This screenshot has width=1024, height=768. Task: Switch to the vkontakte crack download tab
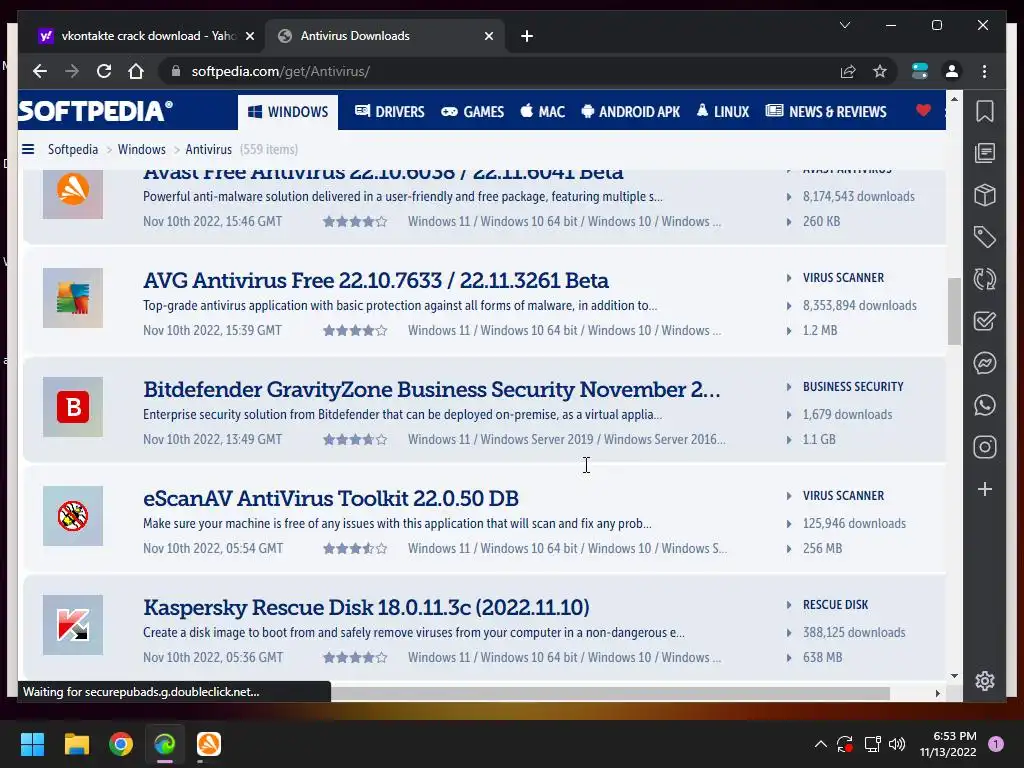[x=146, y=36]
